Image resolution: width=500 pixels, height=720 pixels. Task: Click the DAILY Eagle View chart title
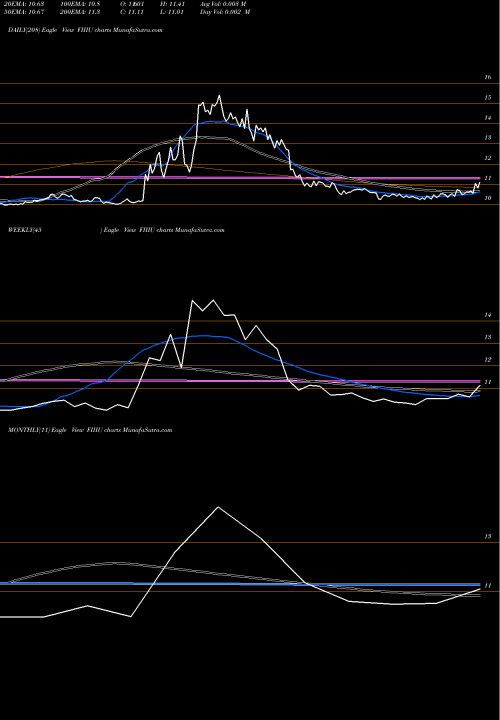pos(85,30)
